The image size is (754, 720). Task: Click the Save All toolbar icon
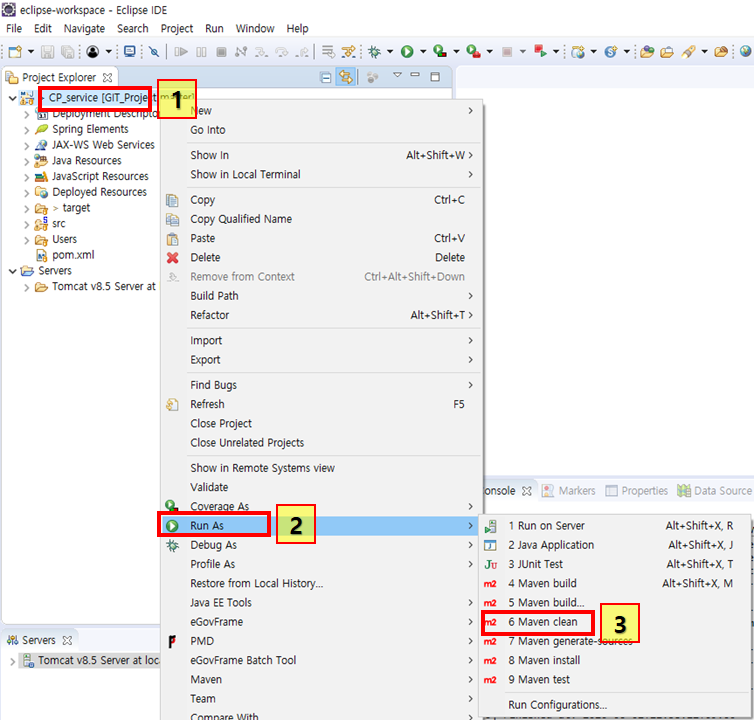click(68, 51)
